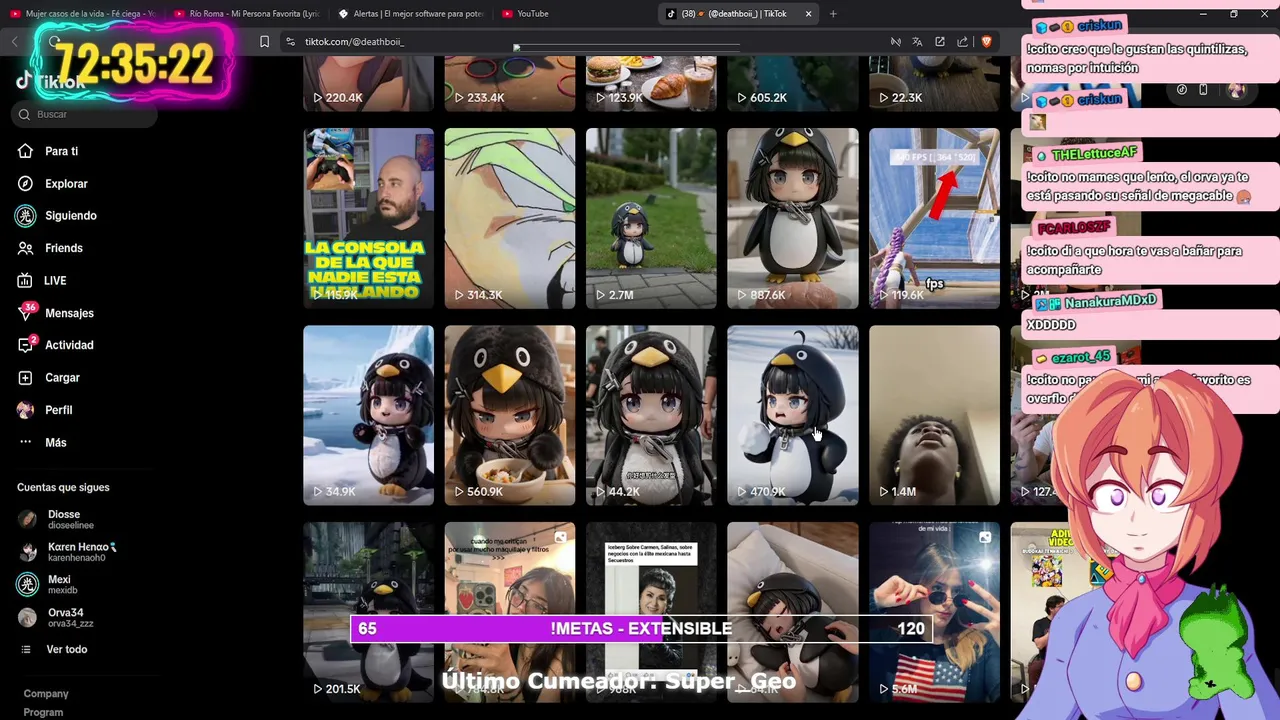Viewport: 1280px width, 720px height.
Task: Click the !METAS - EXTENSIBLE goal bar
Action: [641, 629]
